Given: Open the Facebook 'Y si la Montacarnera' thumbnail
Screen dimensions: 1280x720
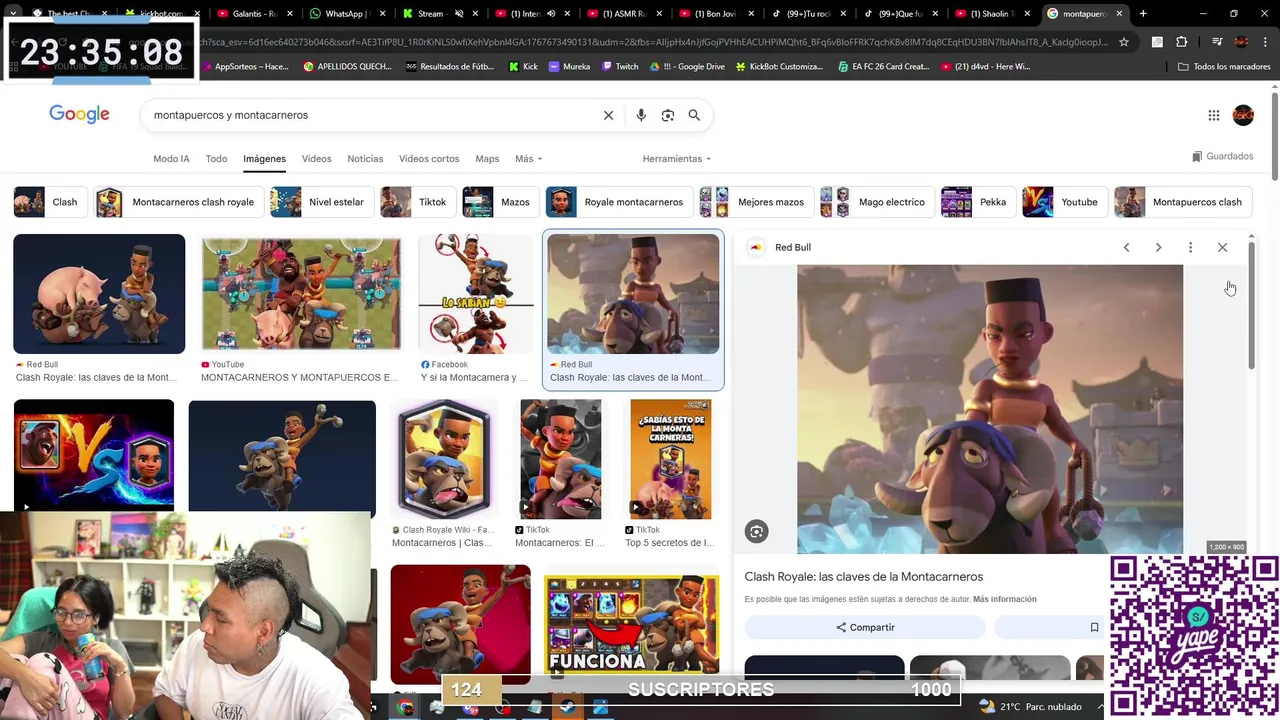Looking at the screenshot, I should click(476, 294).
